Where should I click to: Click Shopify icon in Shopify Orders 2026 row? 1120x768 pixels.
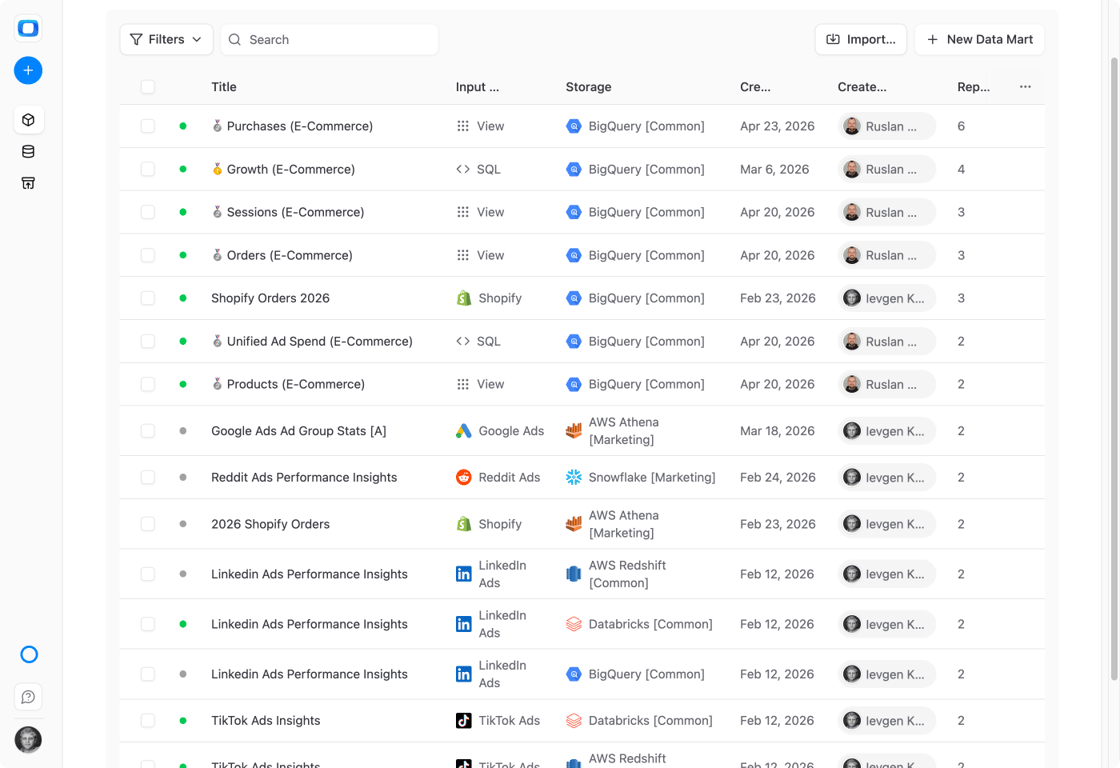point(464,298)
